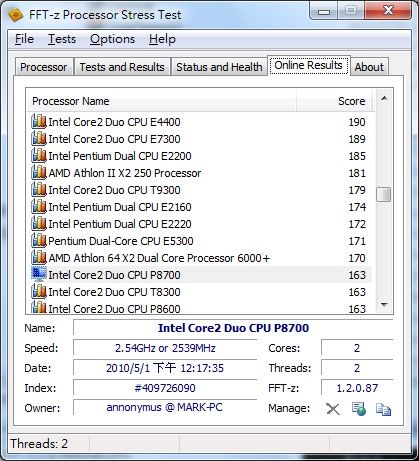
Task: Click the chart icon beside Pentium Dual E2200
Action: (39, 156)
